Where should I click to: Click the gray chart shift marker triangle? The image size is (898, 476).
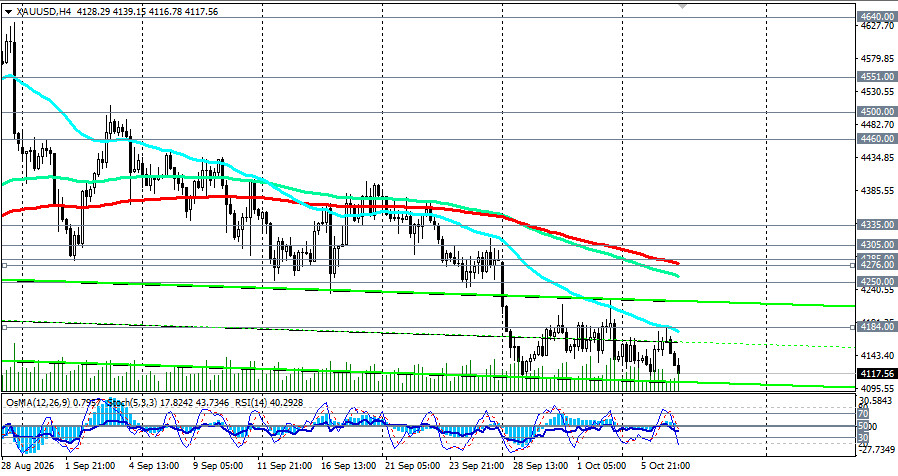coord(682,6)
